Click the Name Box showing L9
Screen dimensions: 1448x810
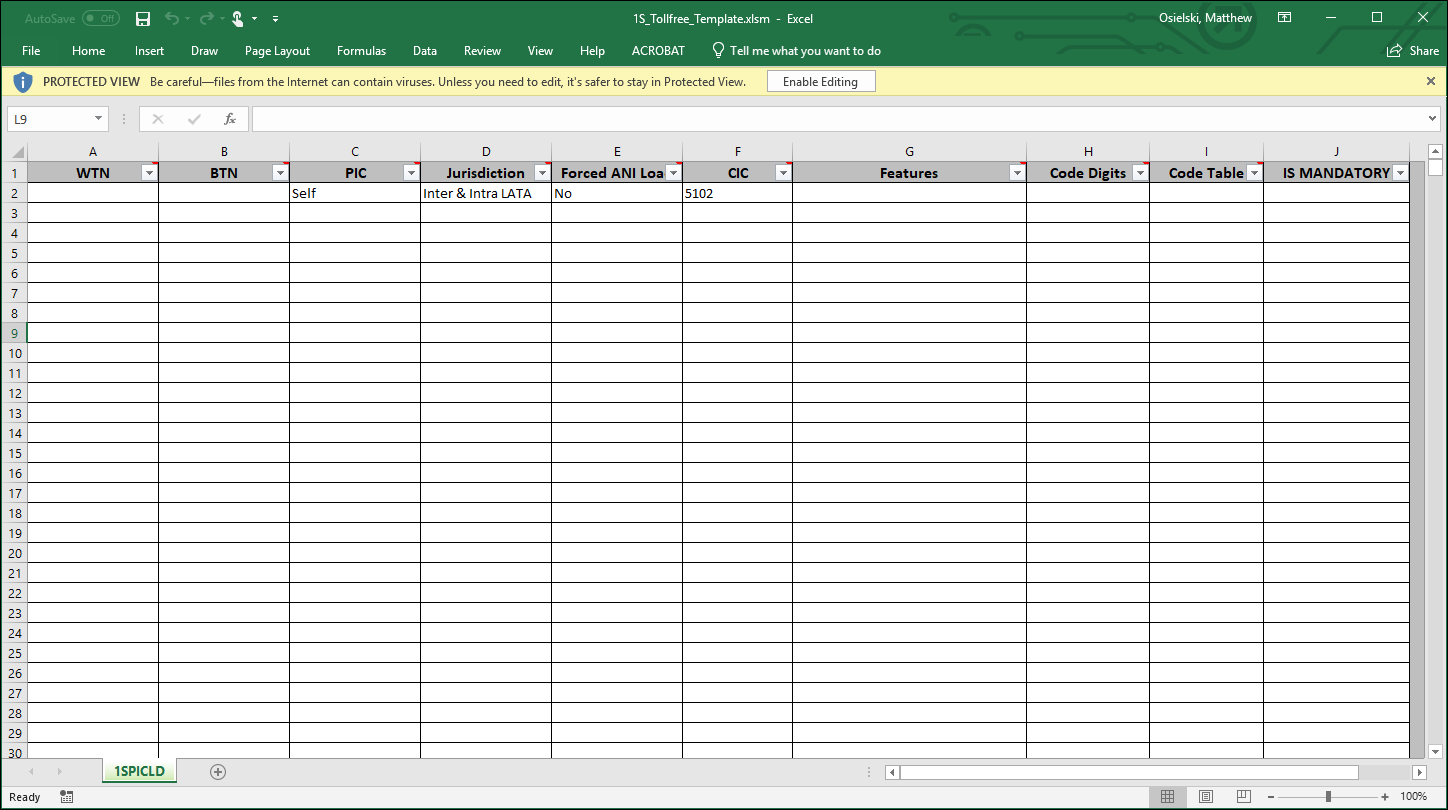point(50,119)
